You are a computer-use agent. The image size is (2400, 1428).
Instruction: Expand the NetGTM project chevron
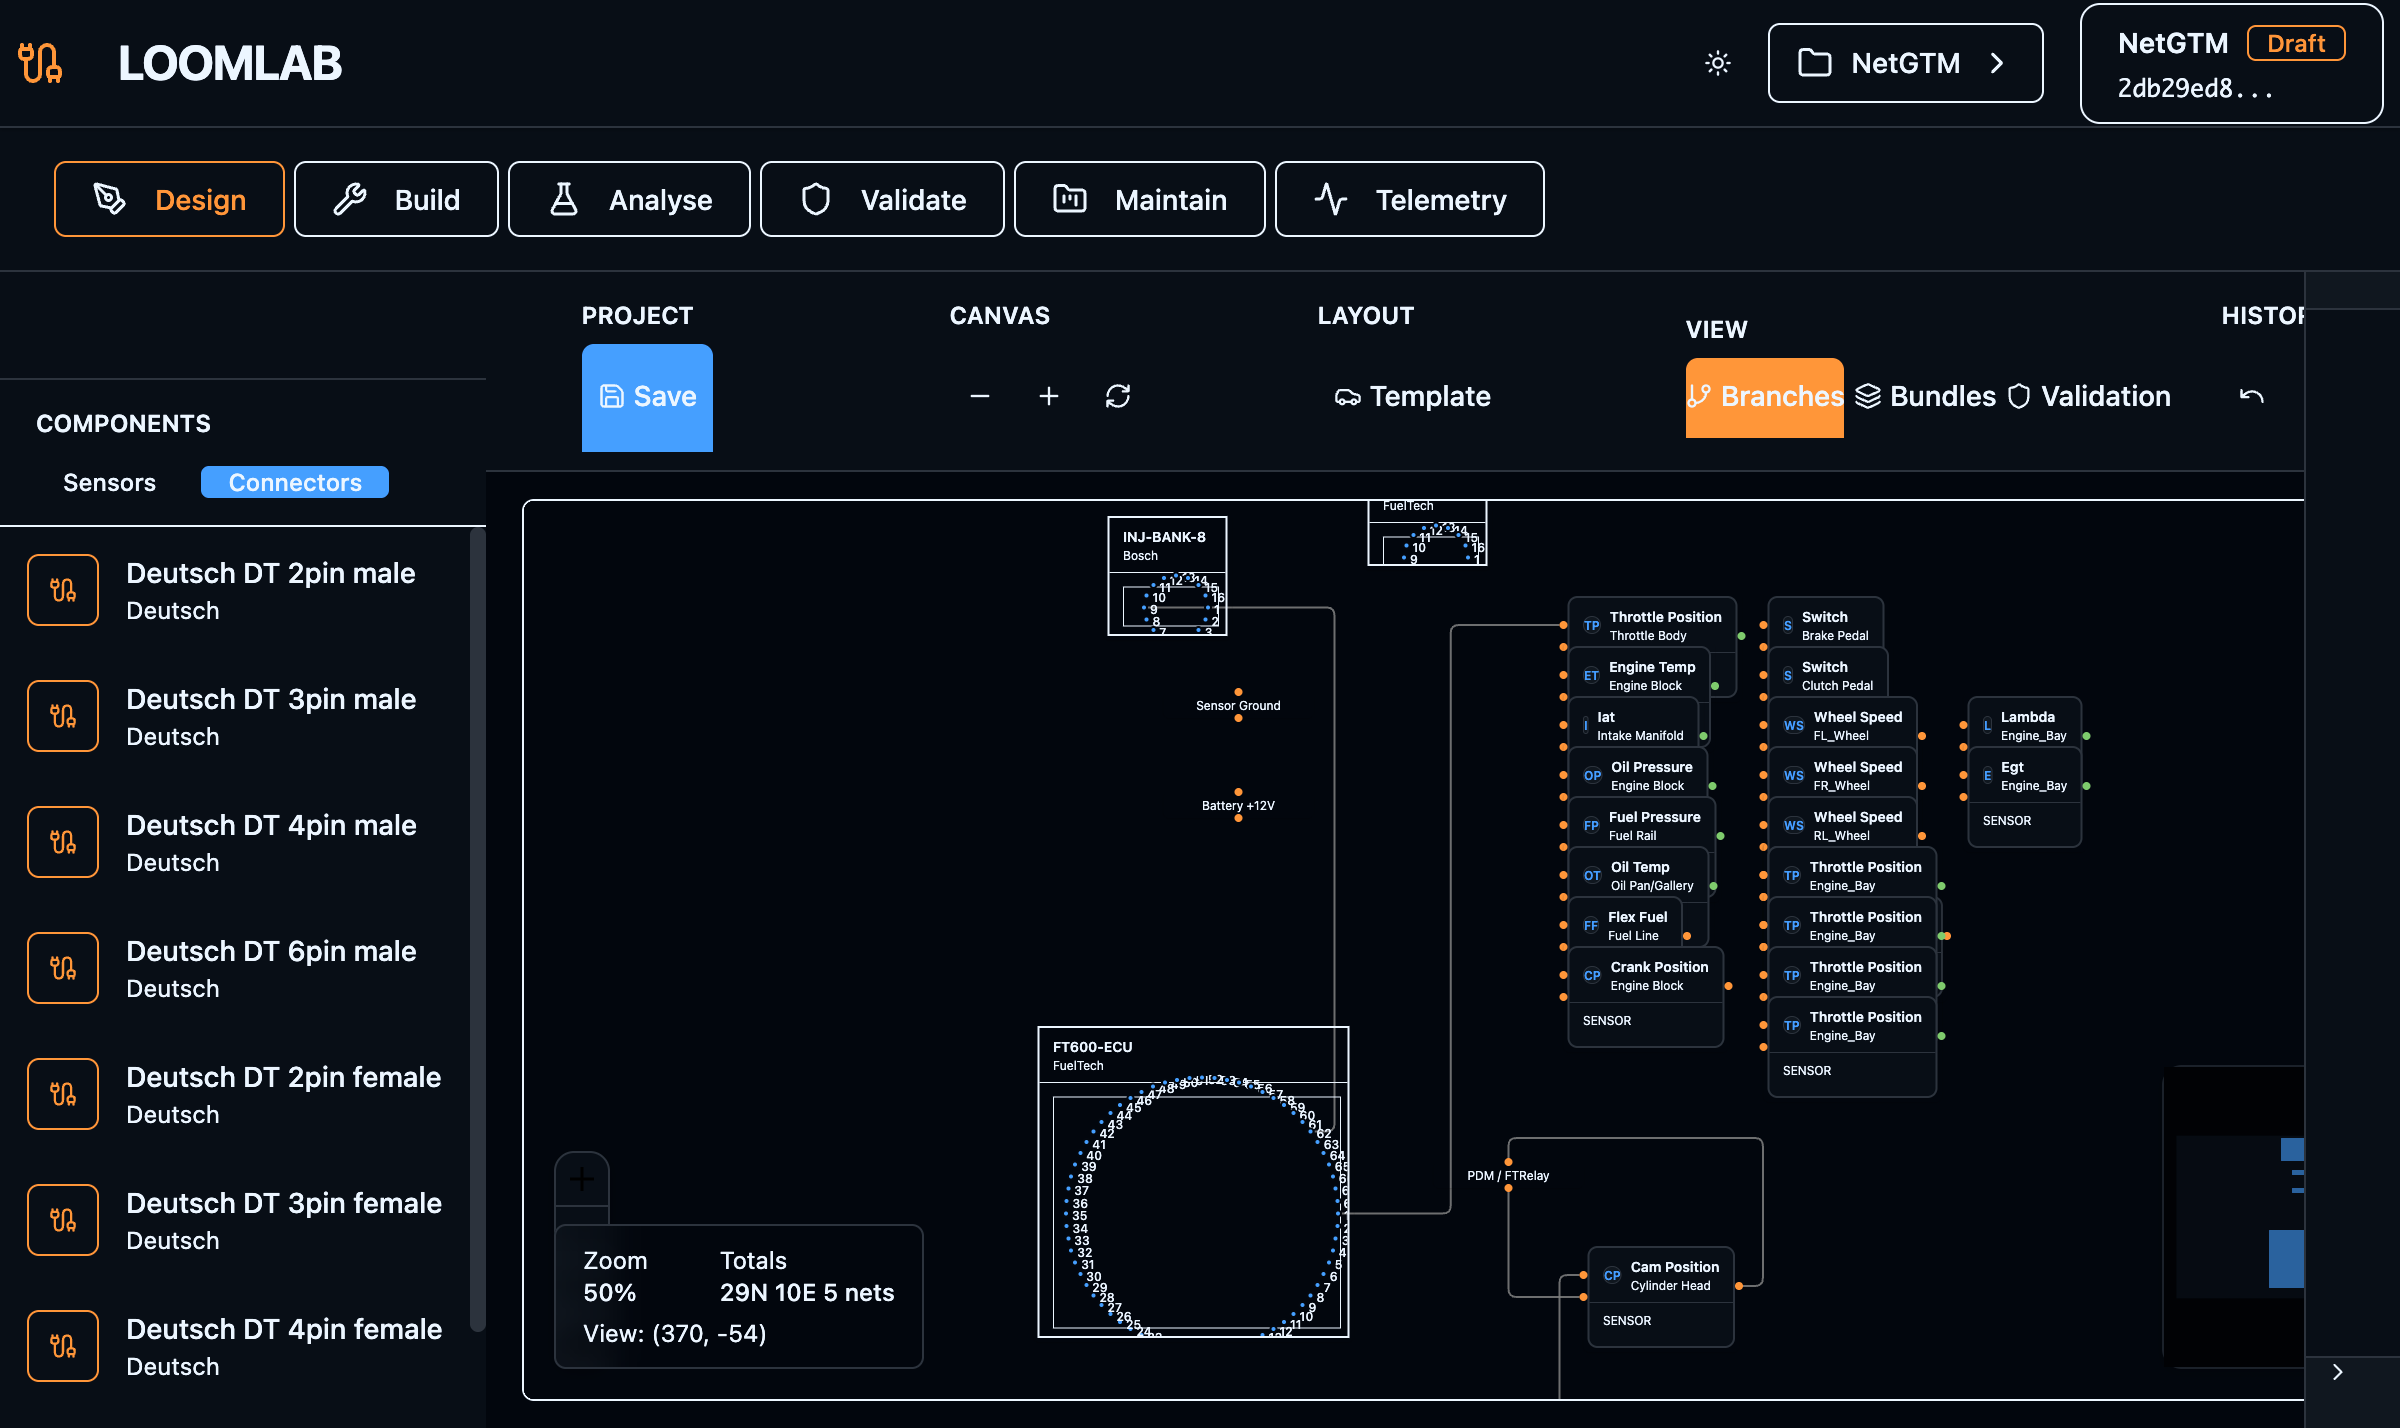point(1996,63)
